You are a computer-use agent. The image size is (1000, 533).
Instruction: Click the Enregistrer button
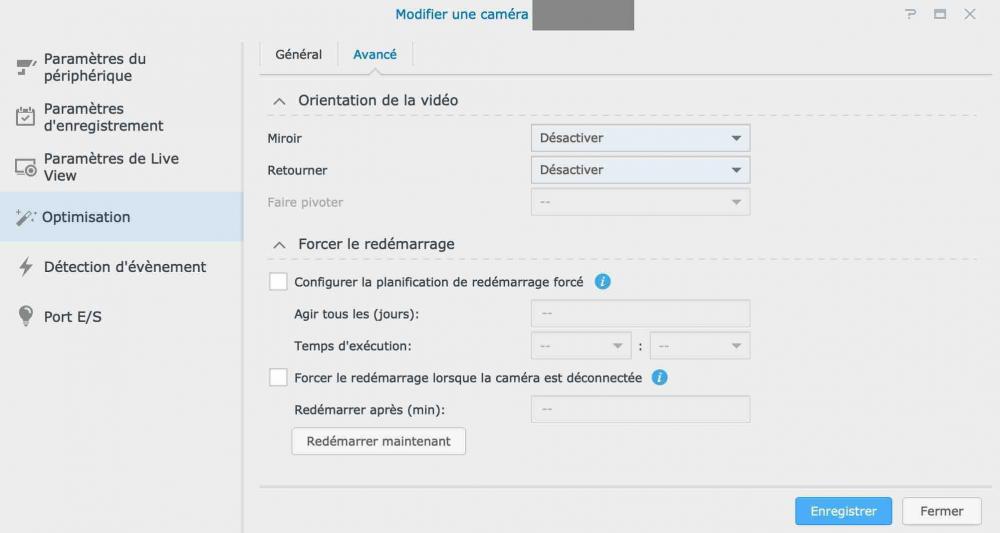coord(843,511)
